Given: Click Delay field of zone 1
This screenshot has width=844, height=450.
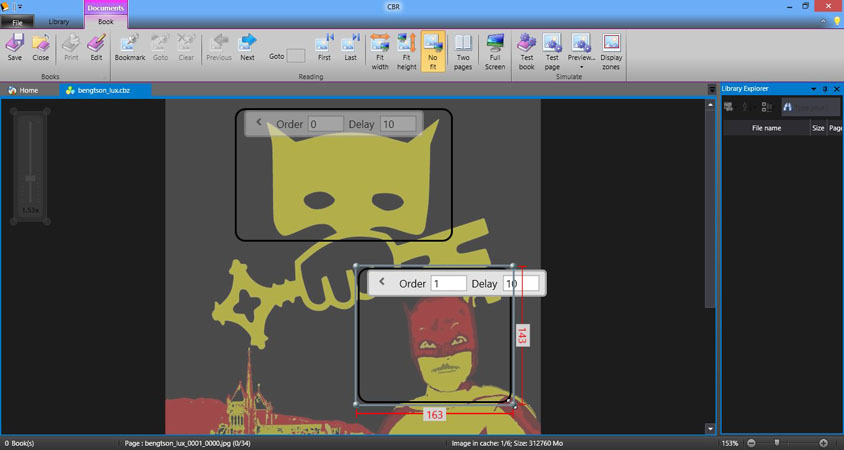Looking at the screenshot, I should pos(521,284).
